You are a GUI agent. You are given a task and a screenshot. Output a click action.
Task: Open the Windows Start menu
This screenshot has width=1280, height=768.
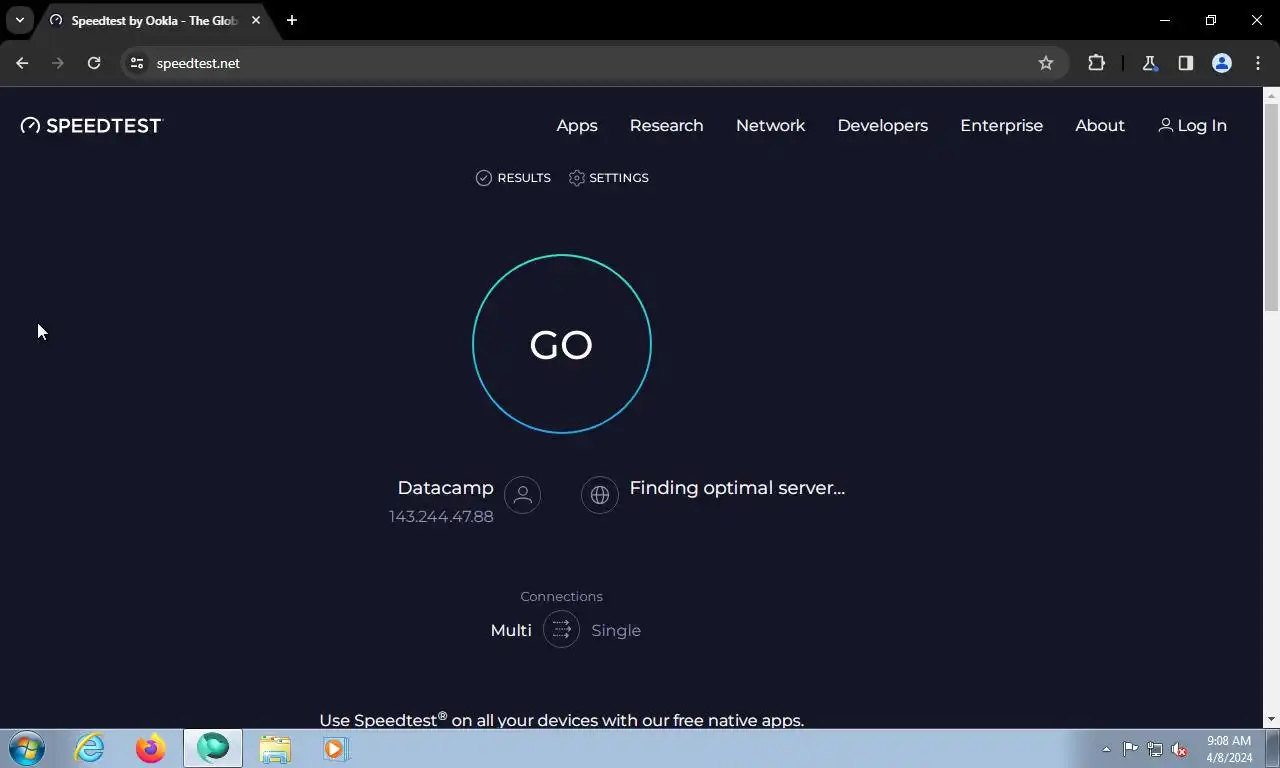tap(26, 748)
